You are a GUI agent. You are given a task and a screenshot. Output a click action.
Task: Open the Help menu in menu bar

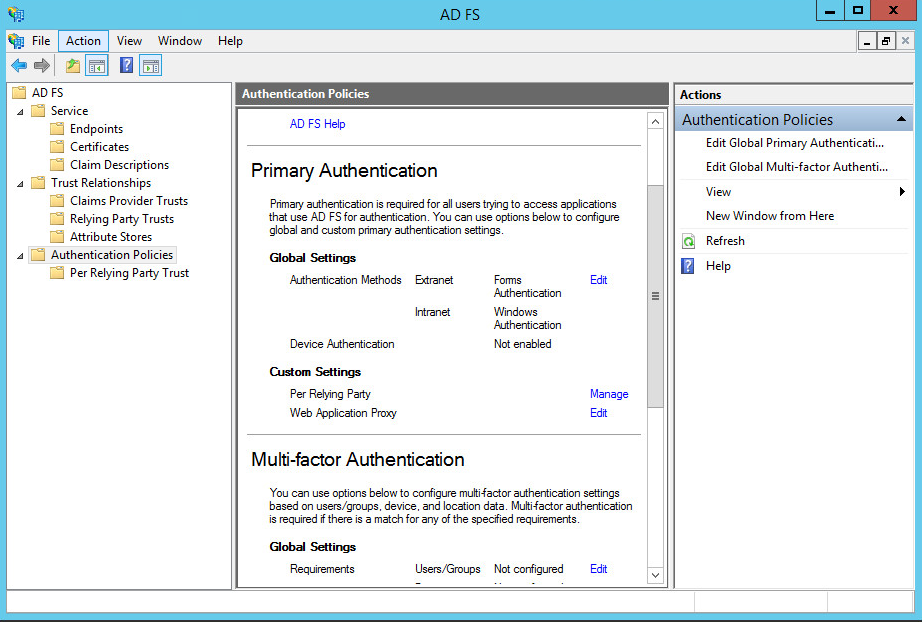230,41
